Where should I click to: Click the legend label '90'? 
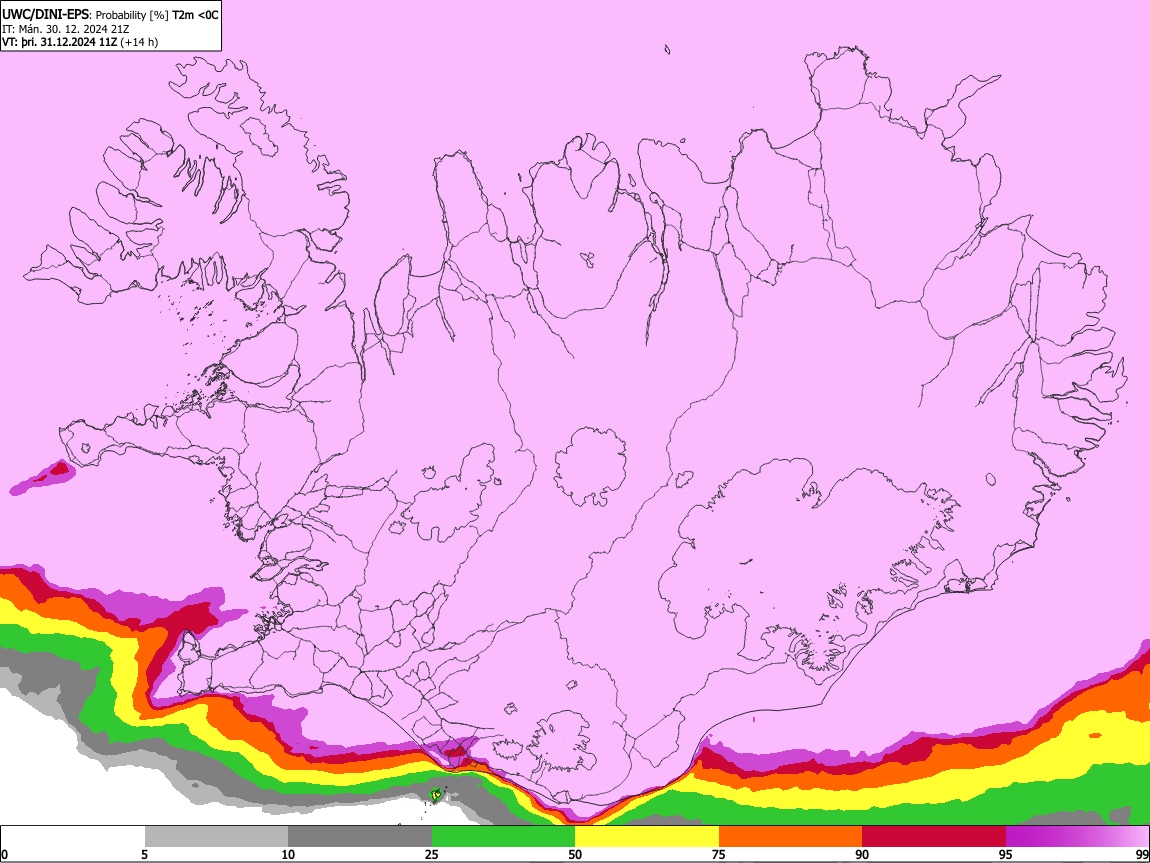tap(862, 855)
